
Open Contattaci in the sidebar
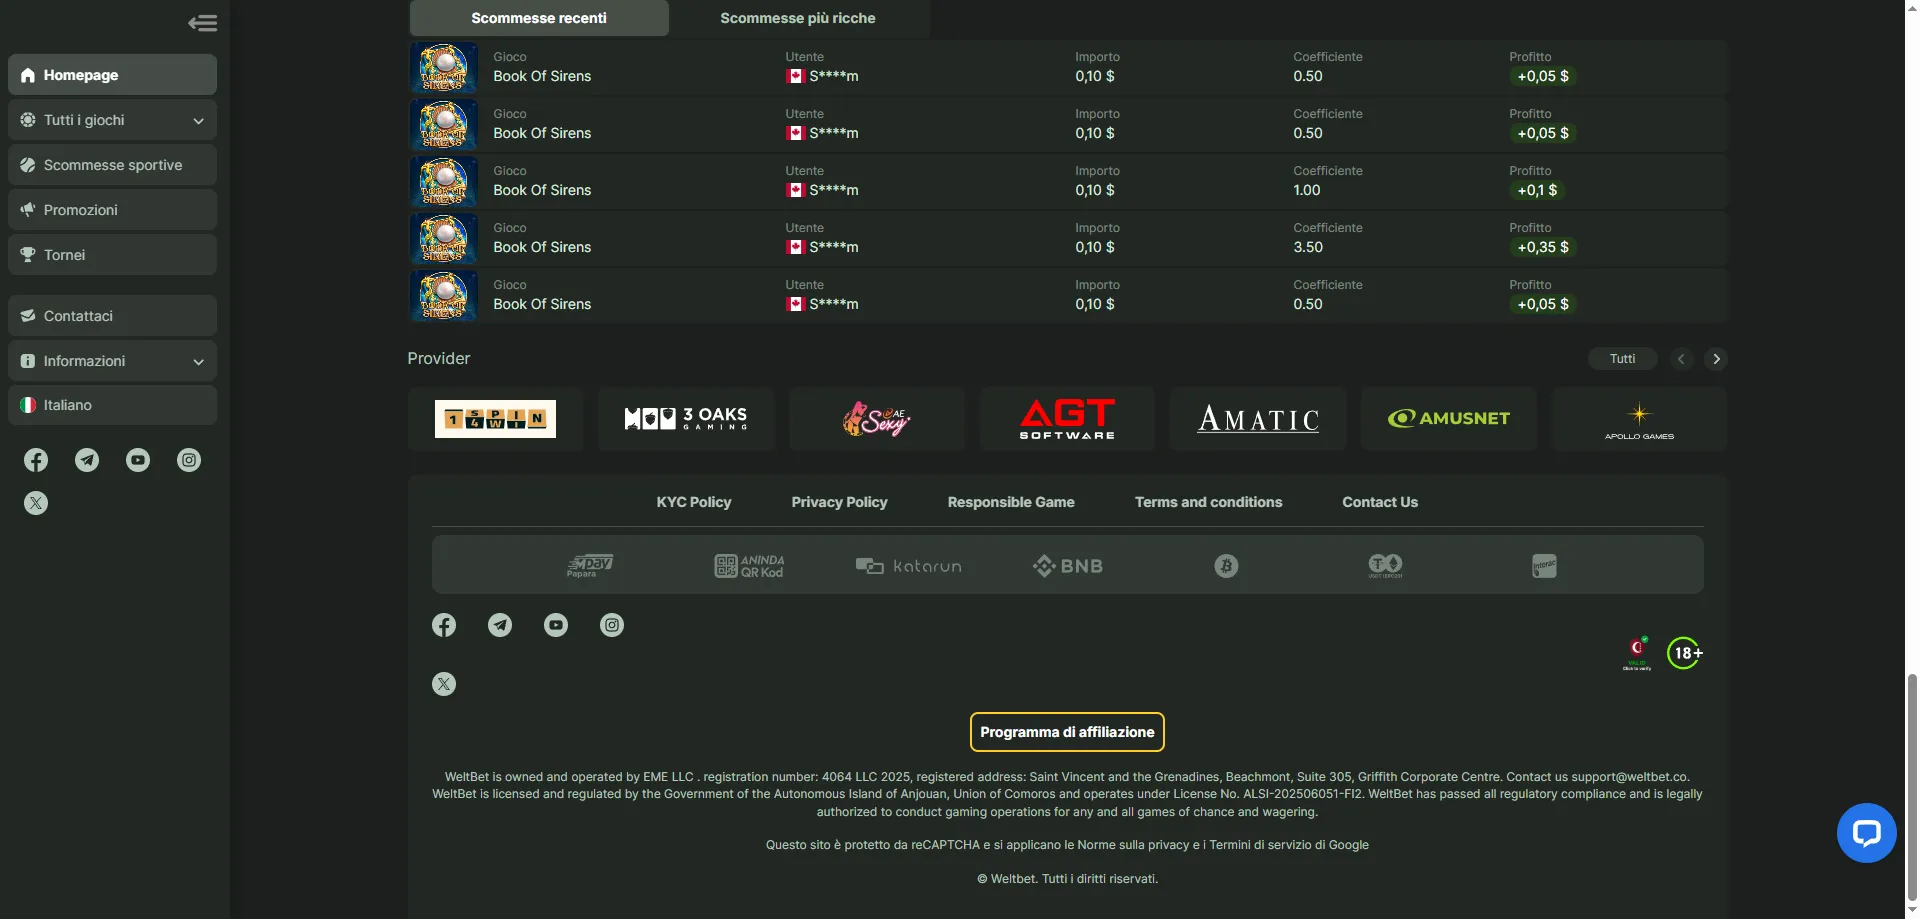coord(112,316)
